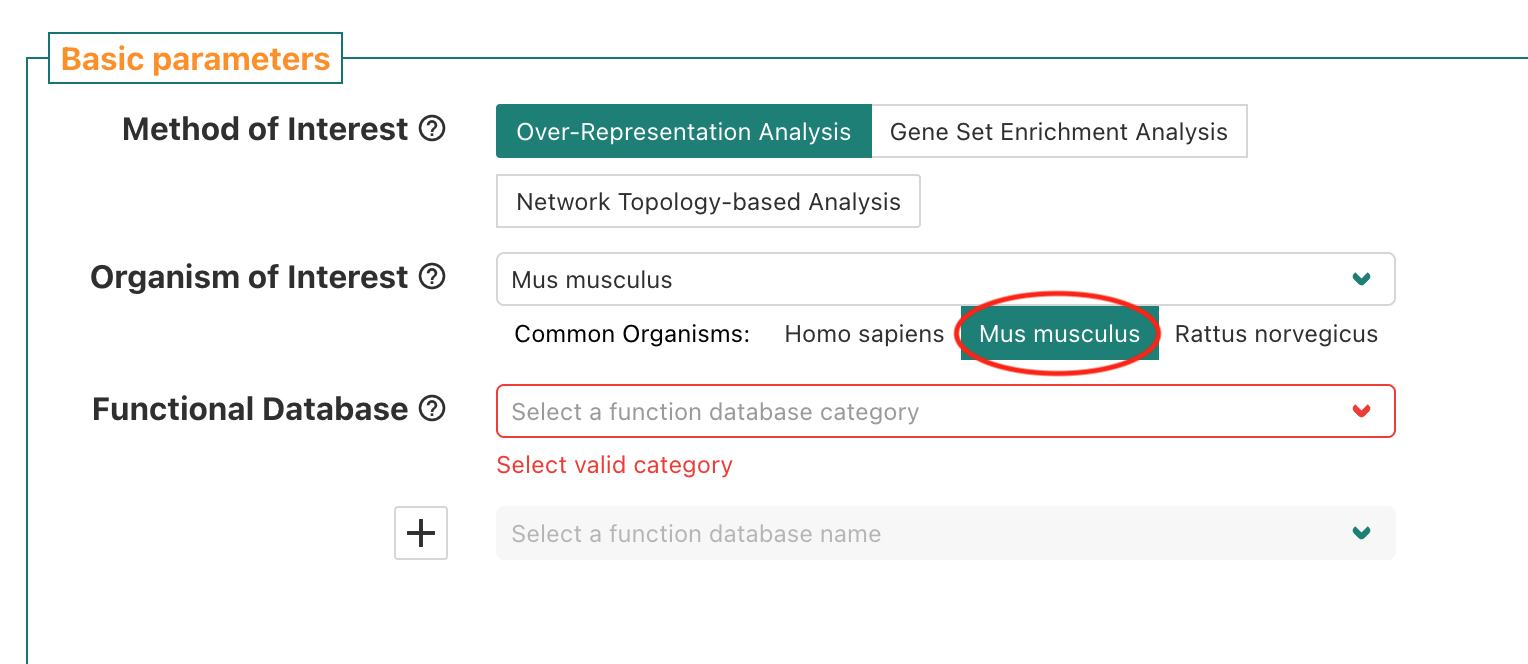Click the teal chevron on the organism selector

tap(1362, 279)
